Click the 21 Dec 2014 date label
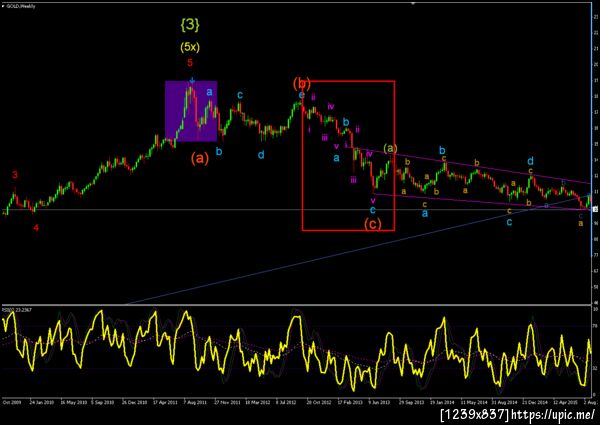The height and width of the screenshot is (425, 600). coord(535,402)
